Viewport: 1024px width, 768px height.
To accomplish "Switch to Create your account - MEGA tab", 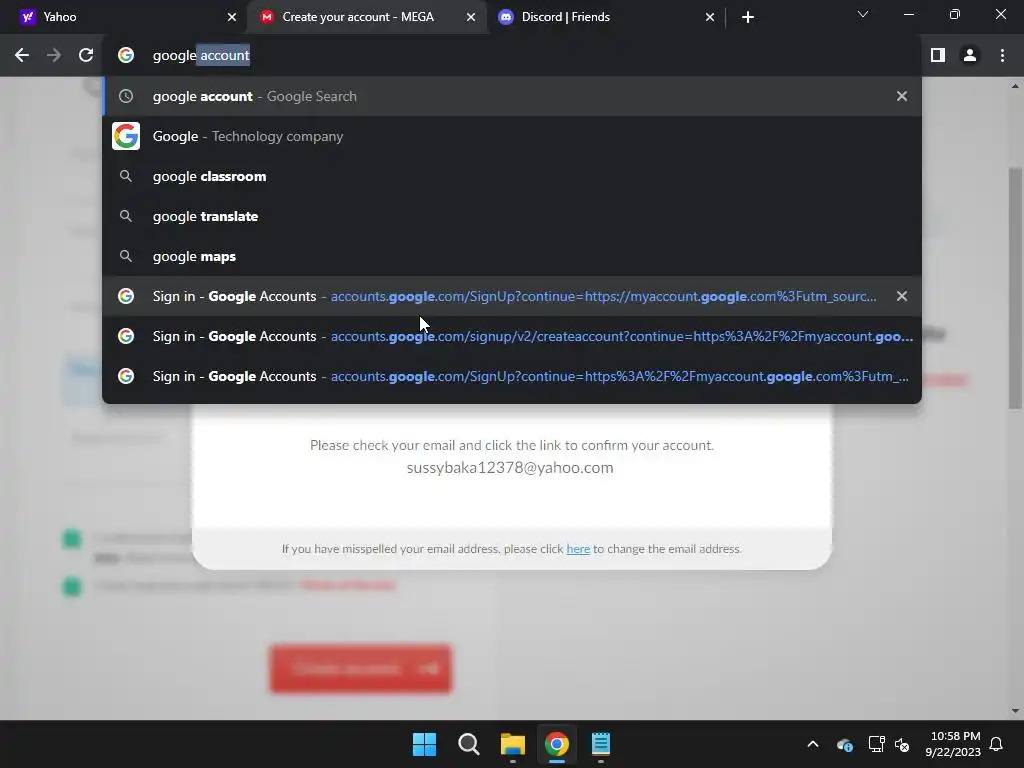I will point(366,17).
